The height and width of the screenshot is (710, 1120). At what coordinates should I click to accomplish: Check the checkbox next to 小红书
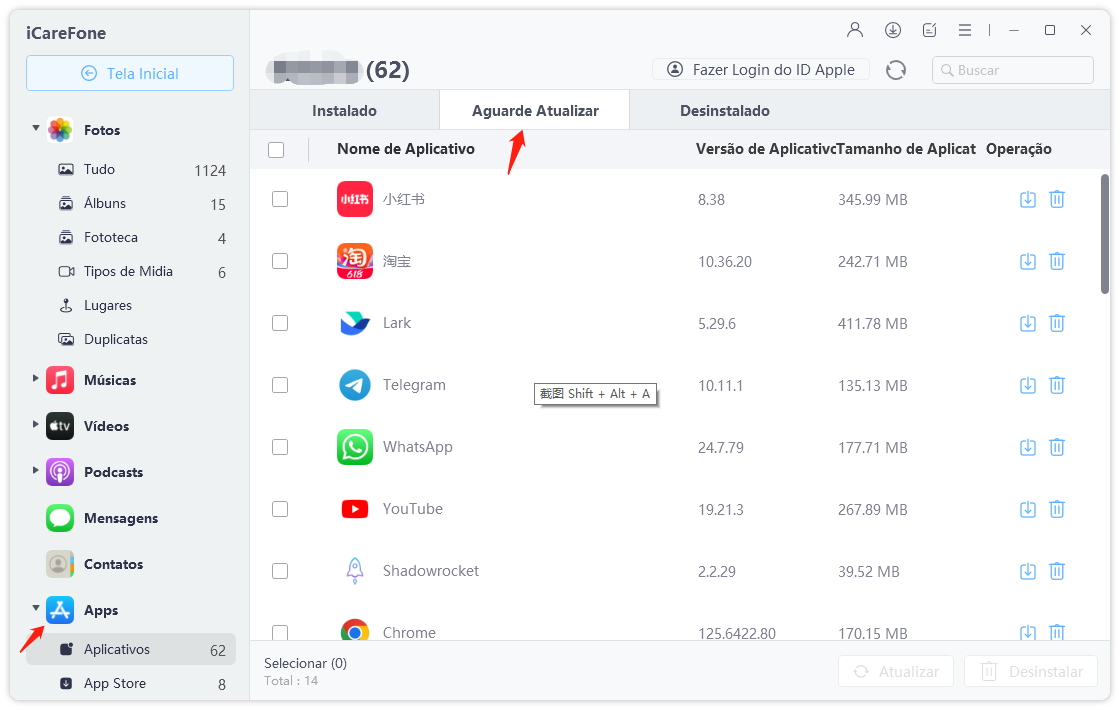pos(280,199)
